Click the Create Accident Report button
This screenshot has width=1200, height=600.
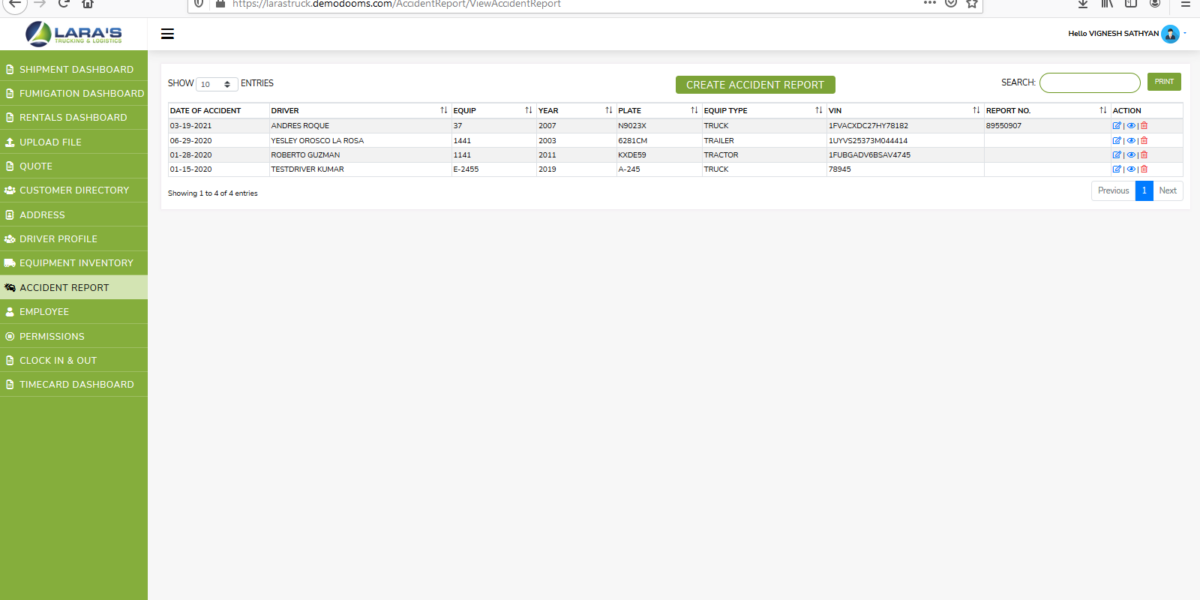click(x=755, y=85)
